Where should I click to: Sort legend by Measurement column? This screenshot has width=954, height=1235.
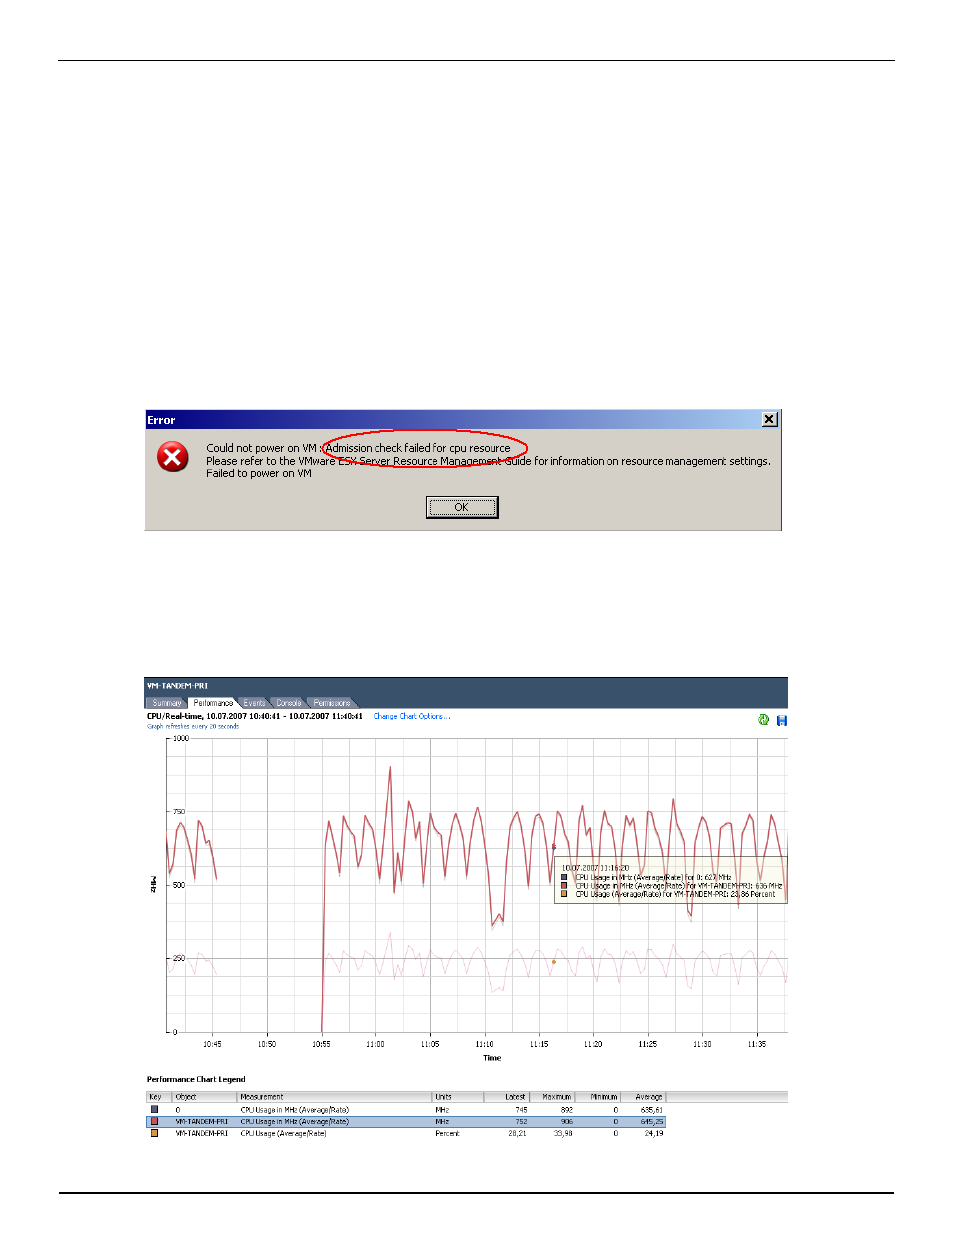(x=334, y=1097)
